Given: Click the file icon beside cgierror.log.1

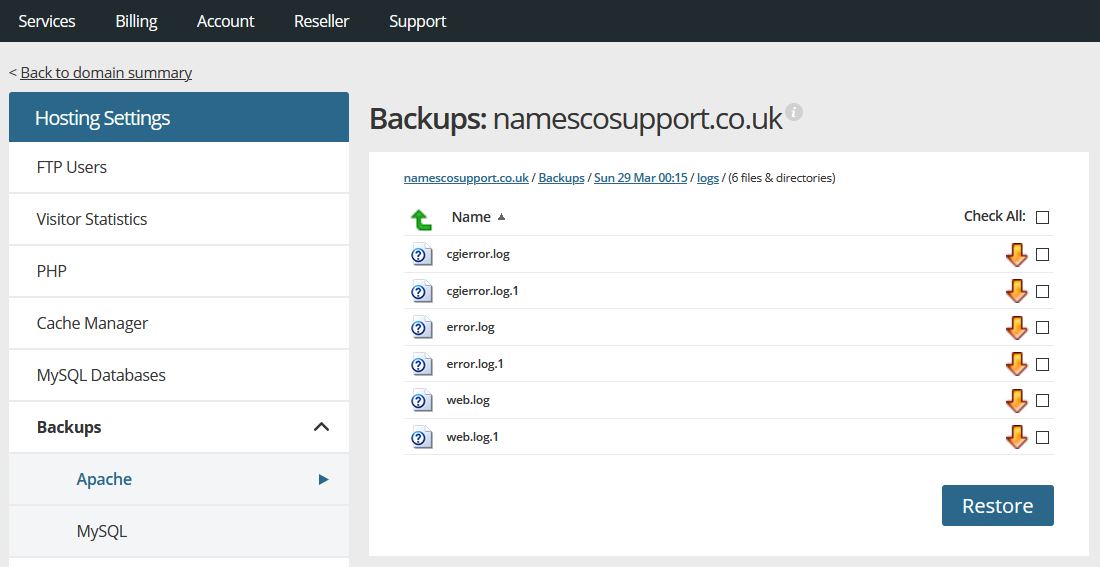Looking at the screenshot, I should tap(422, 291).
